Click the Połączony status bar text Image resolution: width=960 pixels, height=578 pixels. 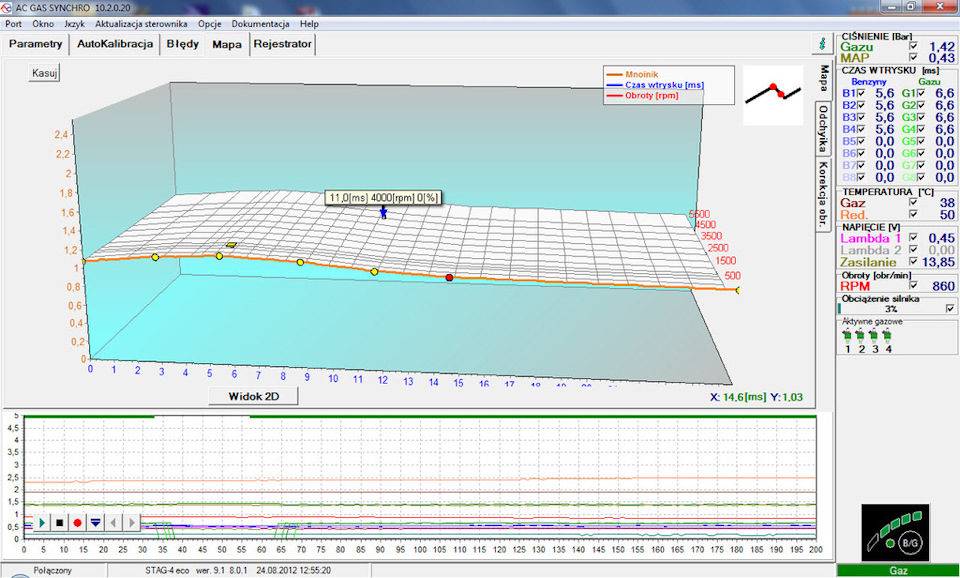pos(53,570)
